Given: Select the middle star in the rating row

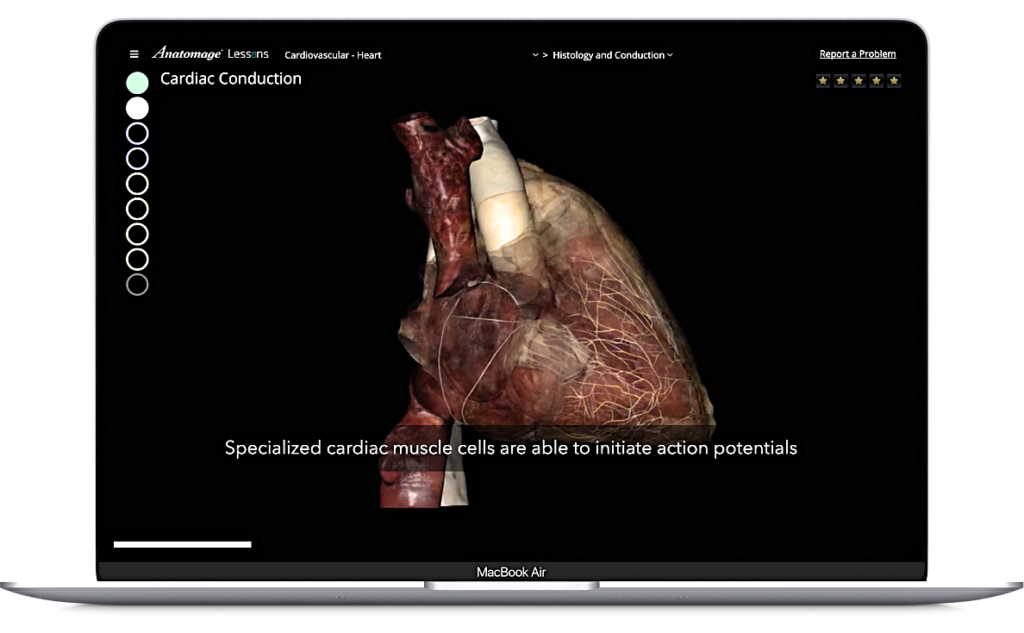Looking at the screenshot, I should pos(858,80).
